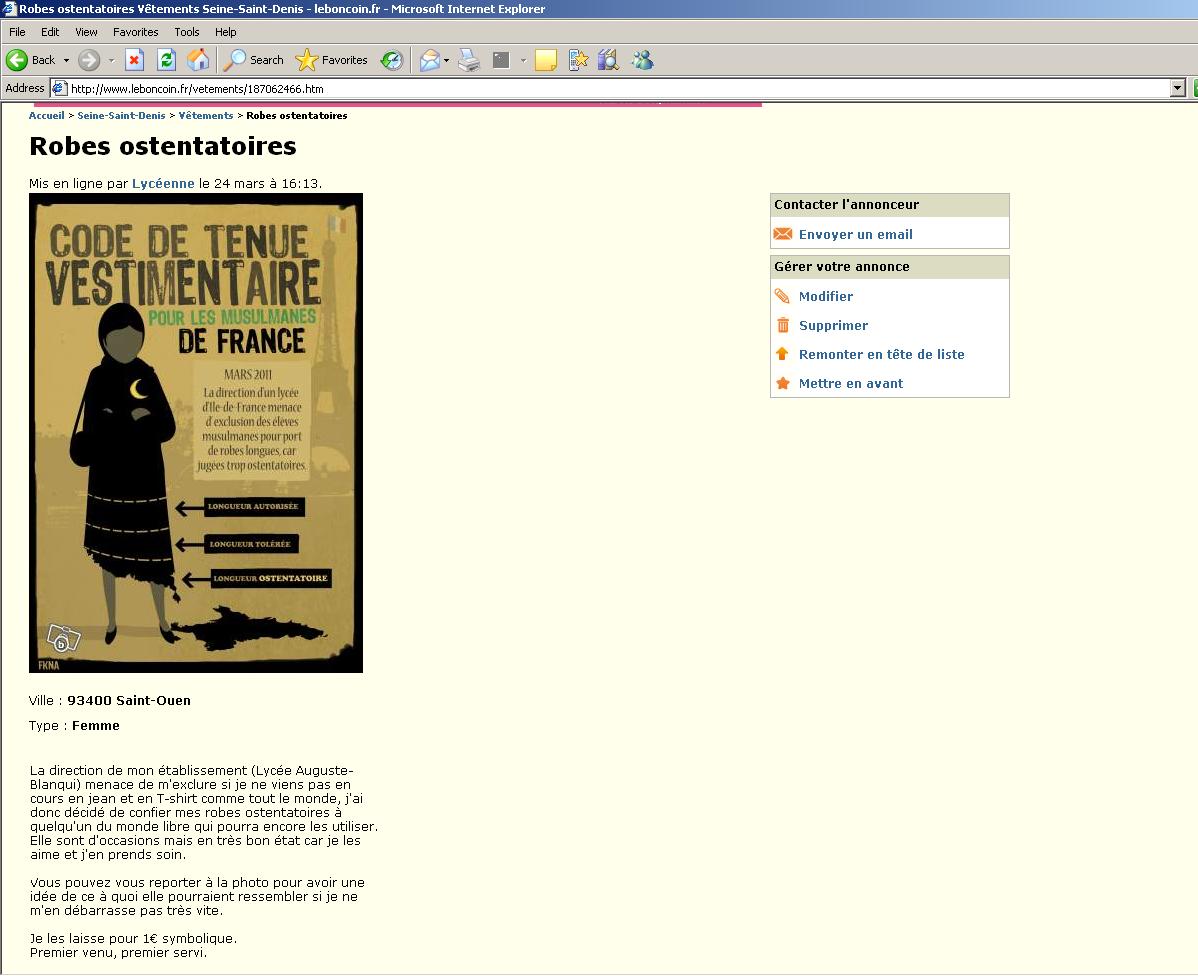
Task: Click the Robes ostentatoires breadcrumb text
Action: (x=296, y=115)
